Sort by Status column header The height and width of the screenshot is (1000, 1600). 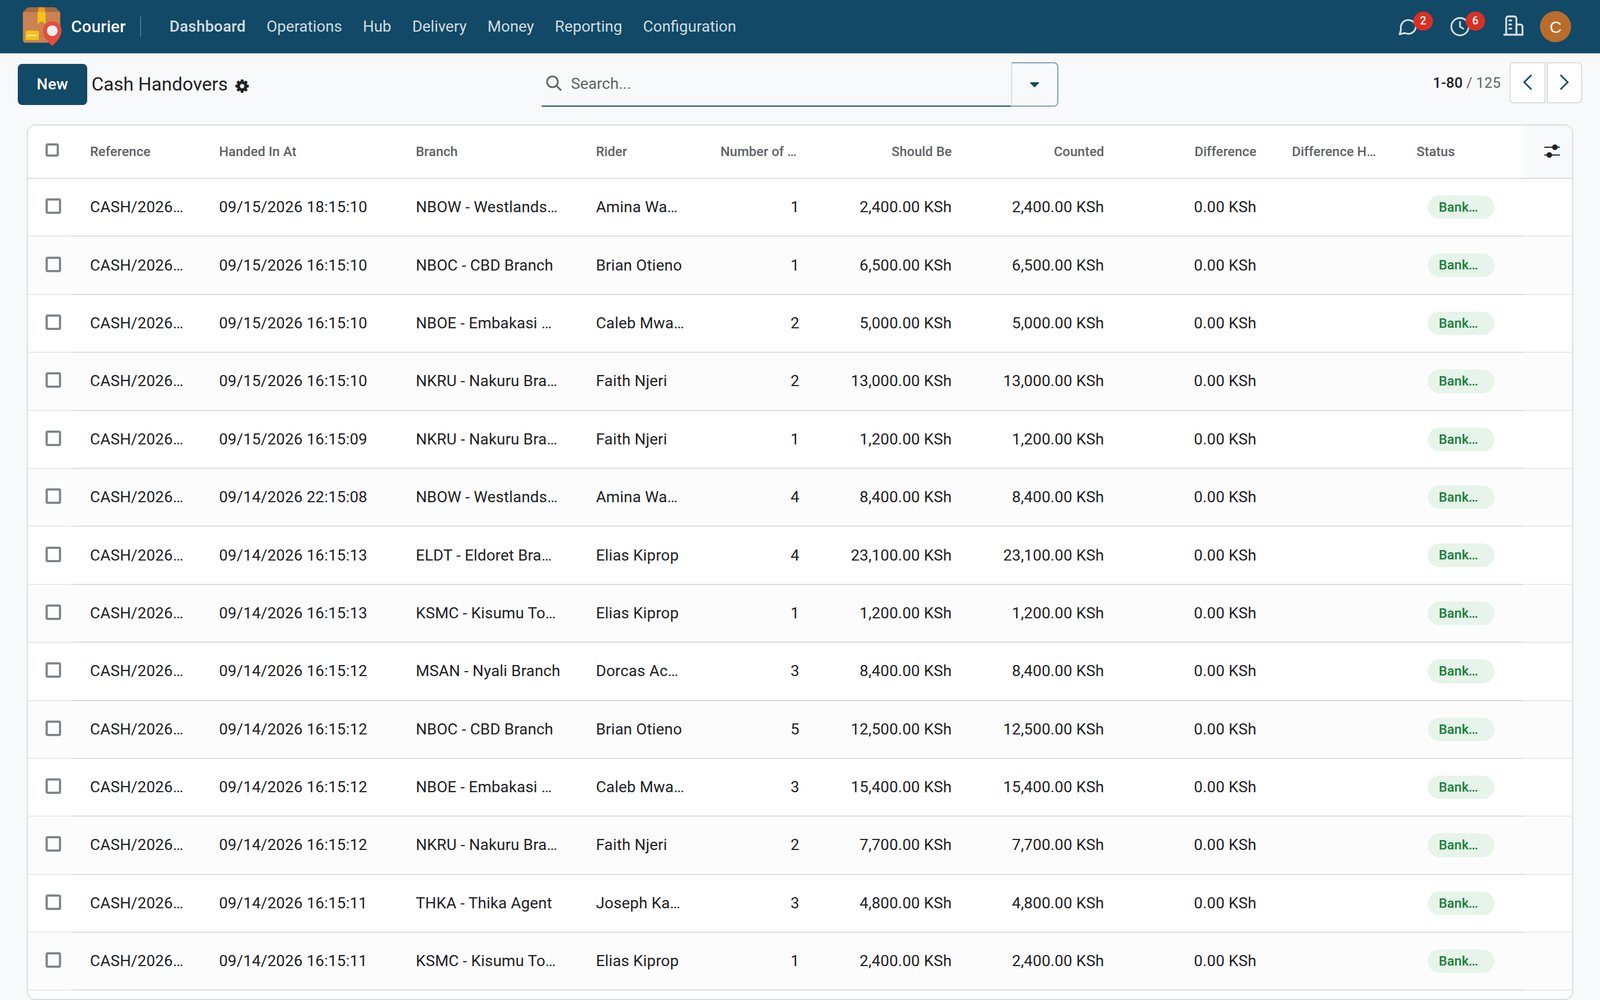click(x=1435, y=151)
